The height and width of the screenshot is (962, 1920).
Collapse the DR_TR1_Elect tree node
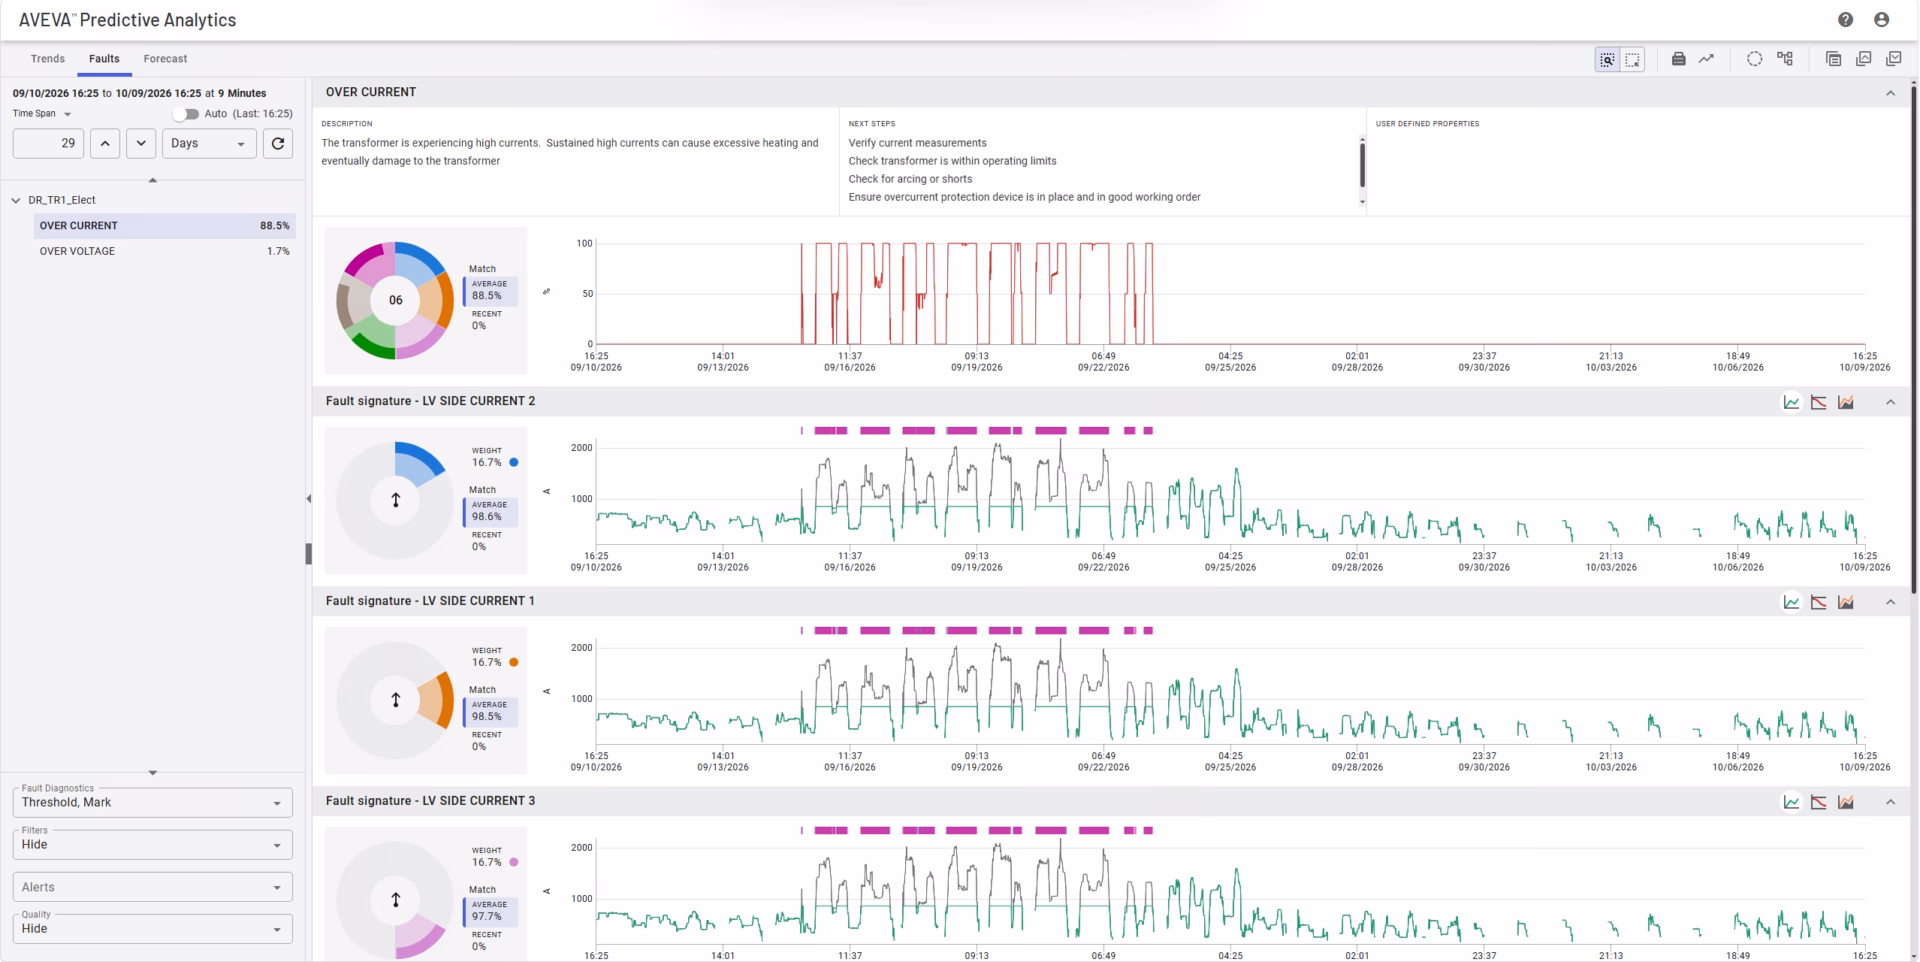click(x=16, y=200)
